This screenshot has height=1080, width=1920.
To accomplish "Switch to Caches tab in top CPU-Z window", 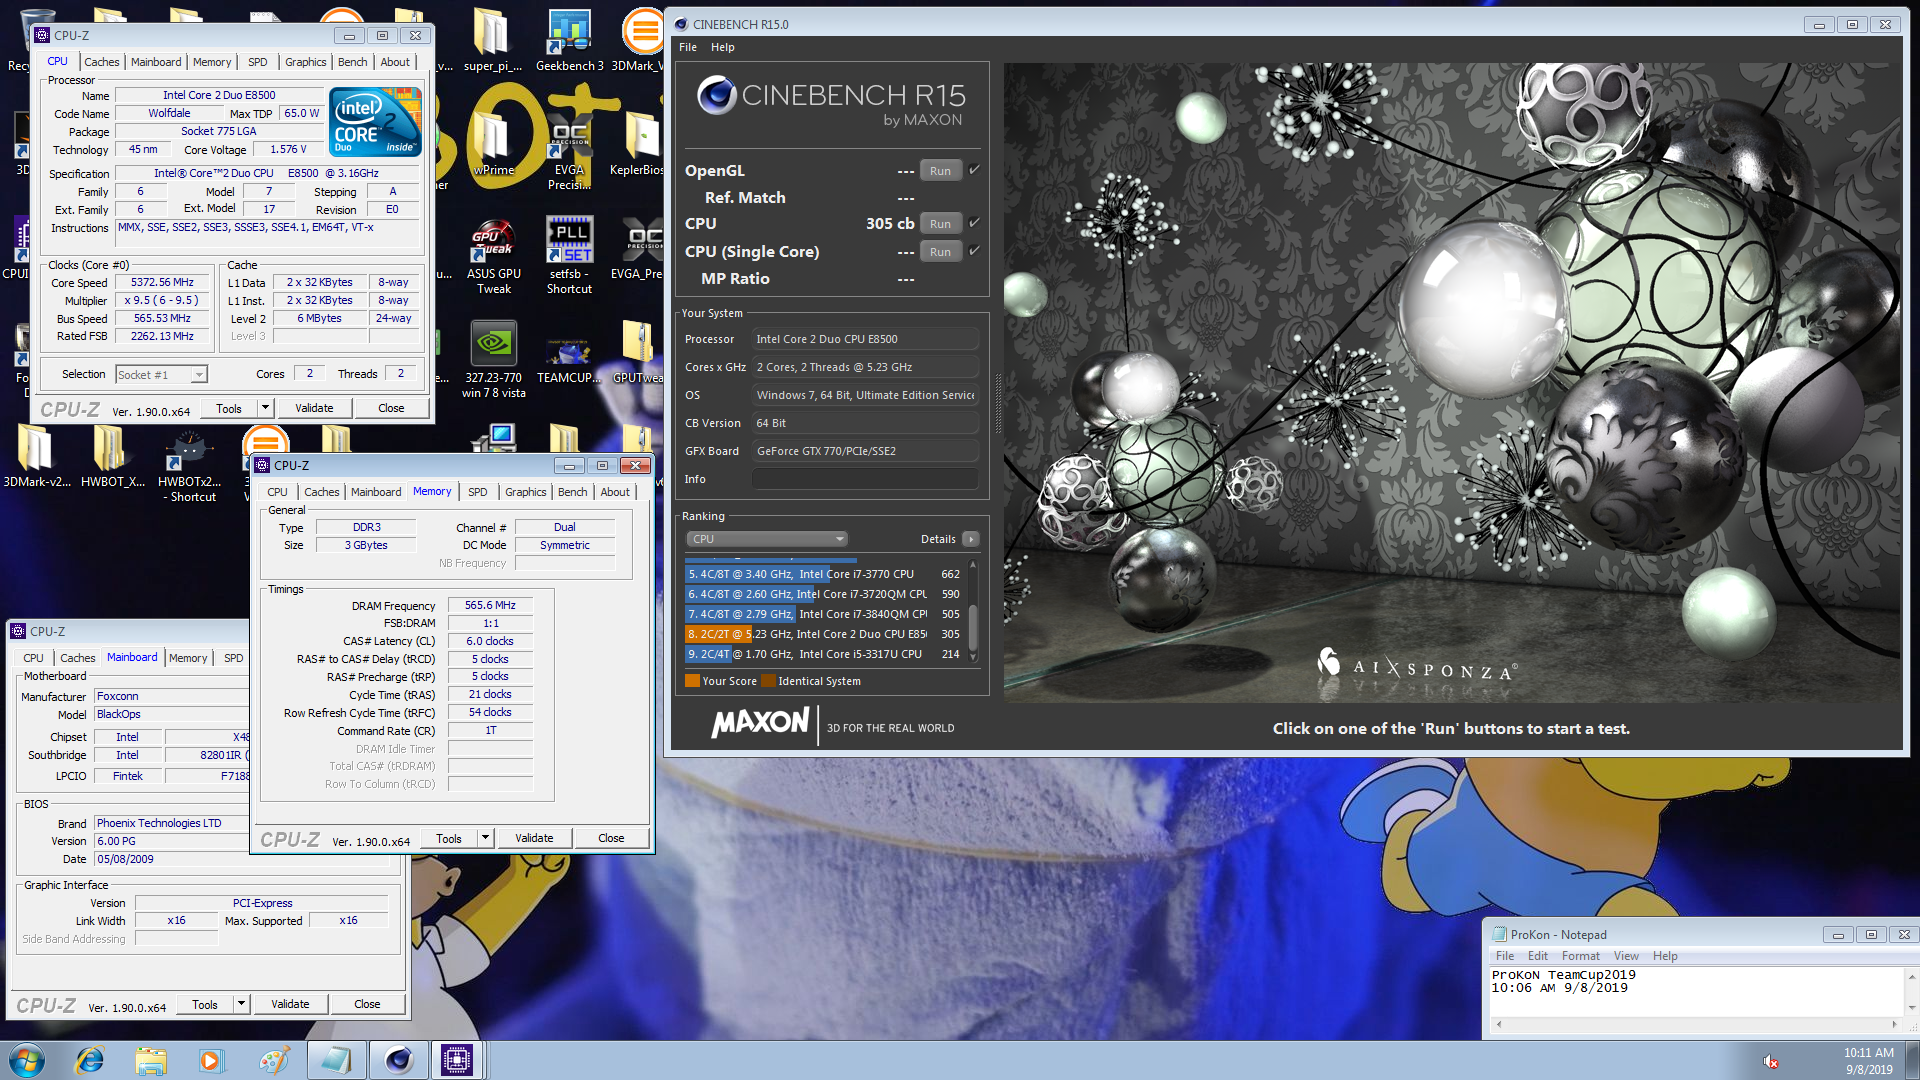I will point(101,62).
